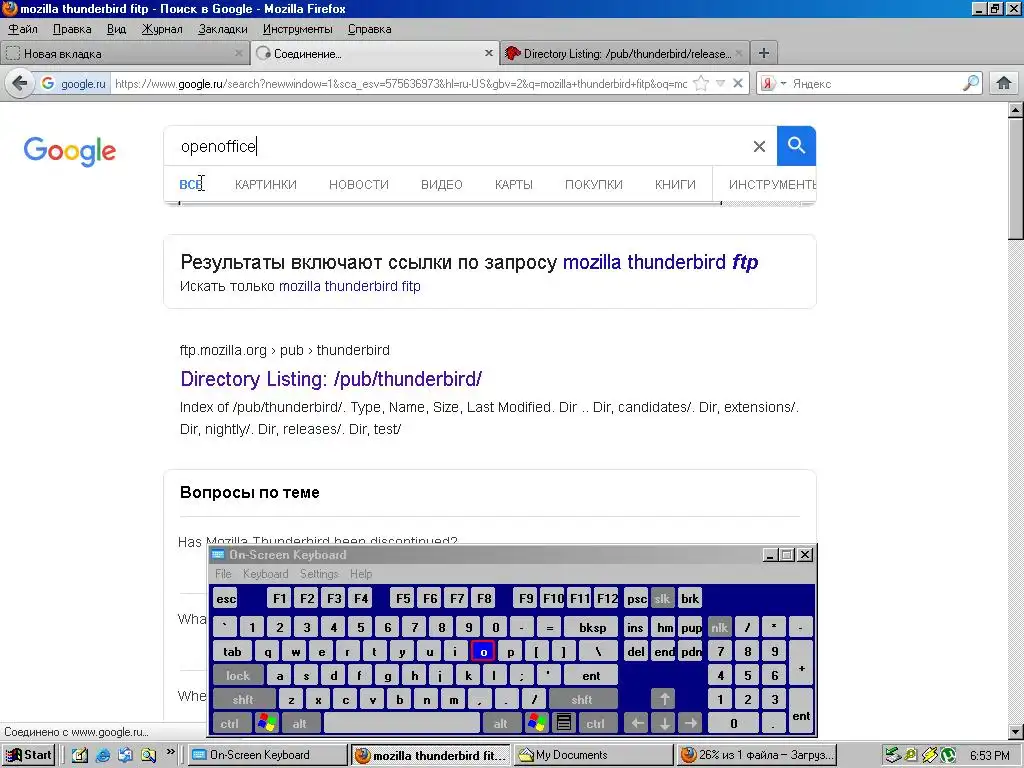Click the Firefox home button
The width and height of the screenshot is (1024, 768).
tap(1004, 84)
